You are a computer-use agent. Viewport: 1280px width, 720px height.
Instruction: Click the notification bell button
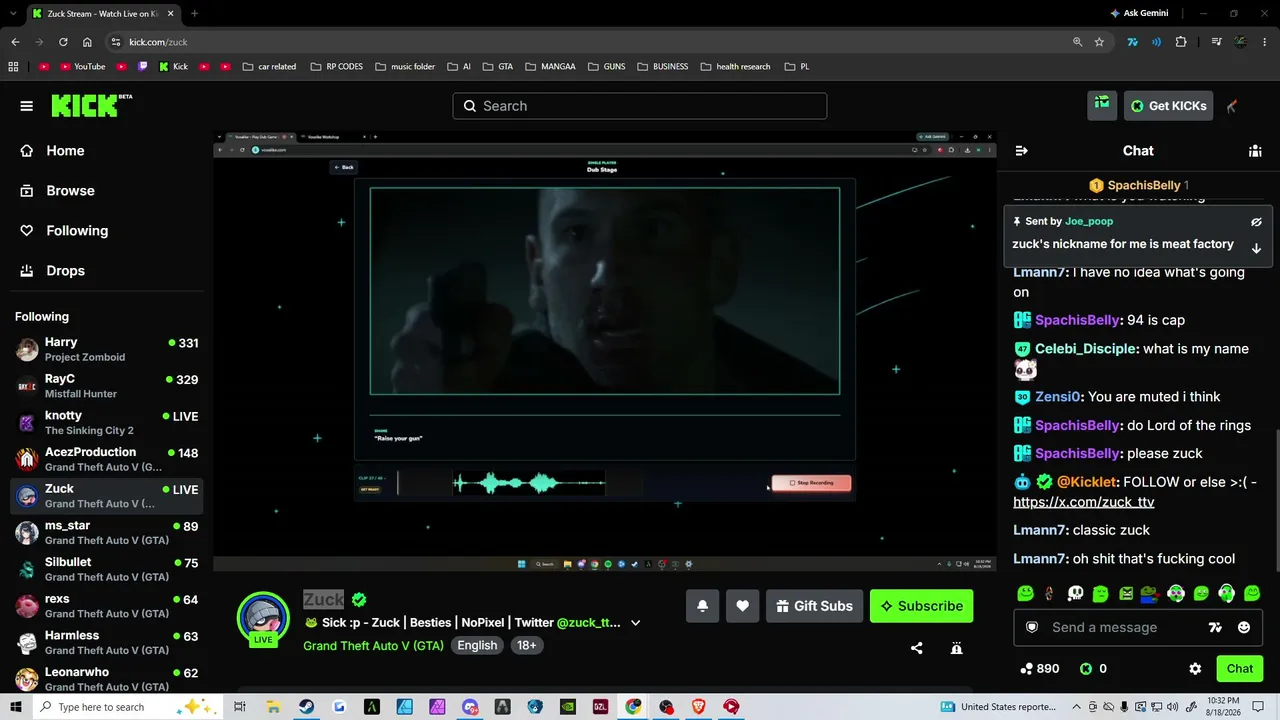pyautogui.click(x=703, y=606)
